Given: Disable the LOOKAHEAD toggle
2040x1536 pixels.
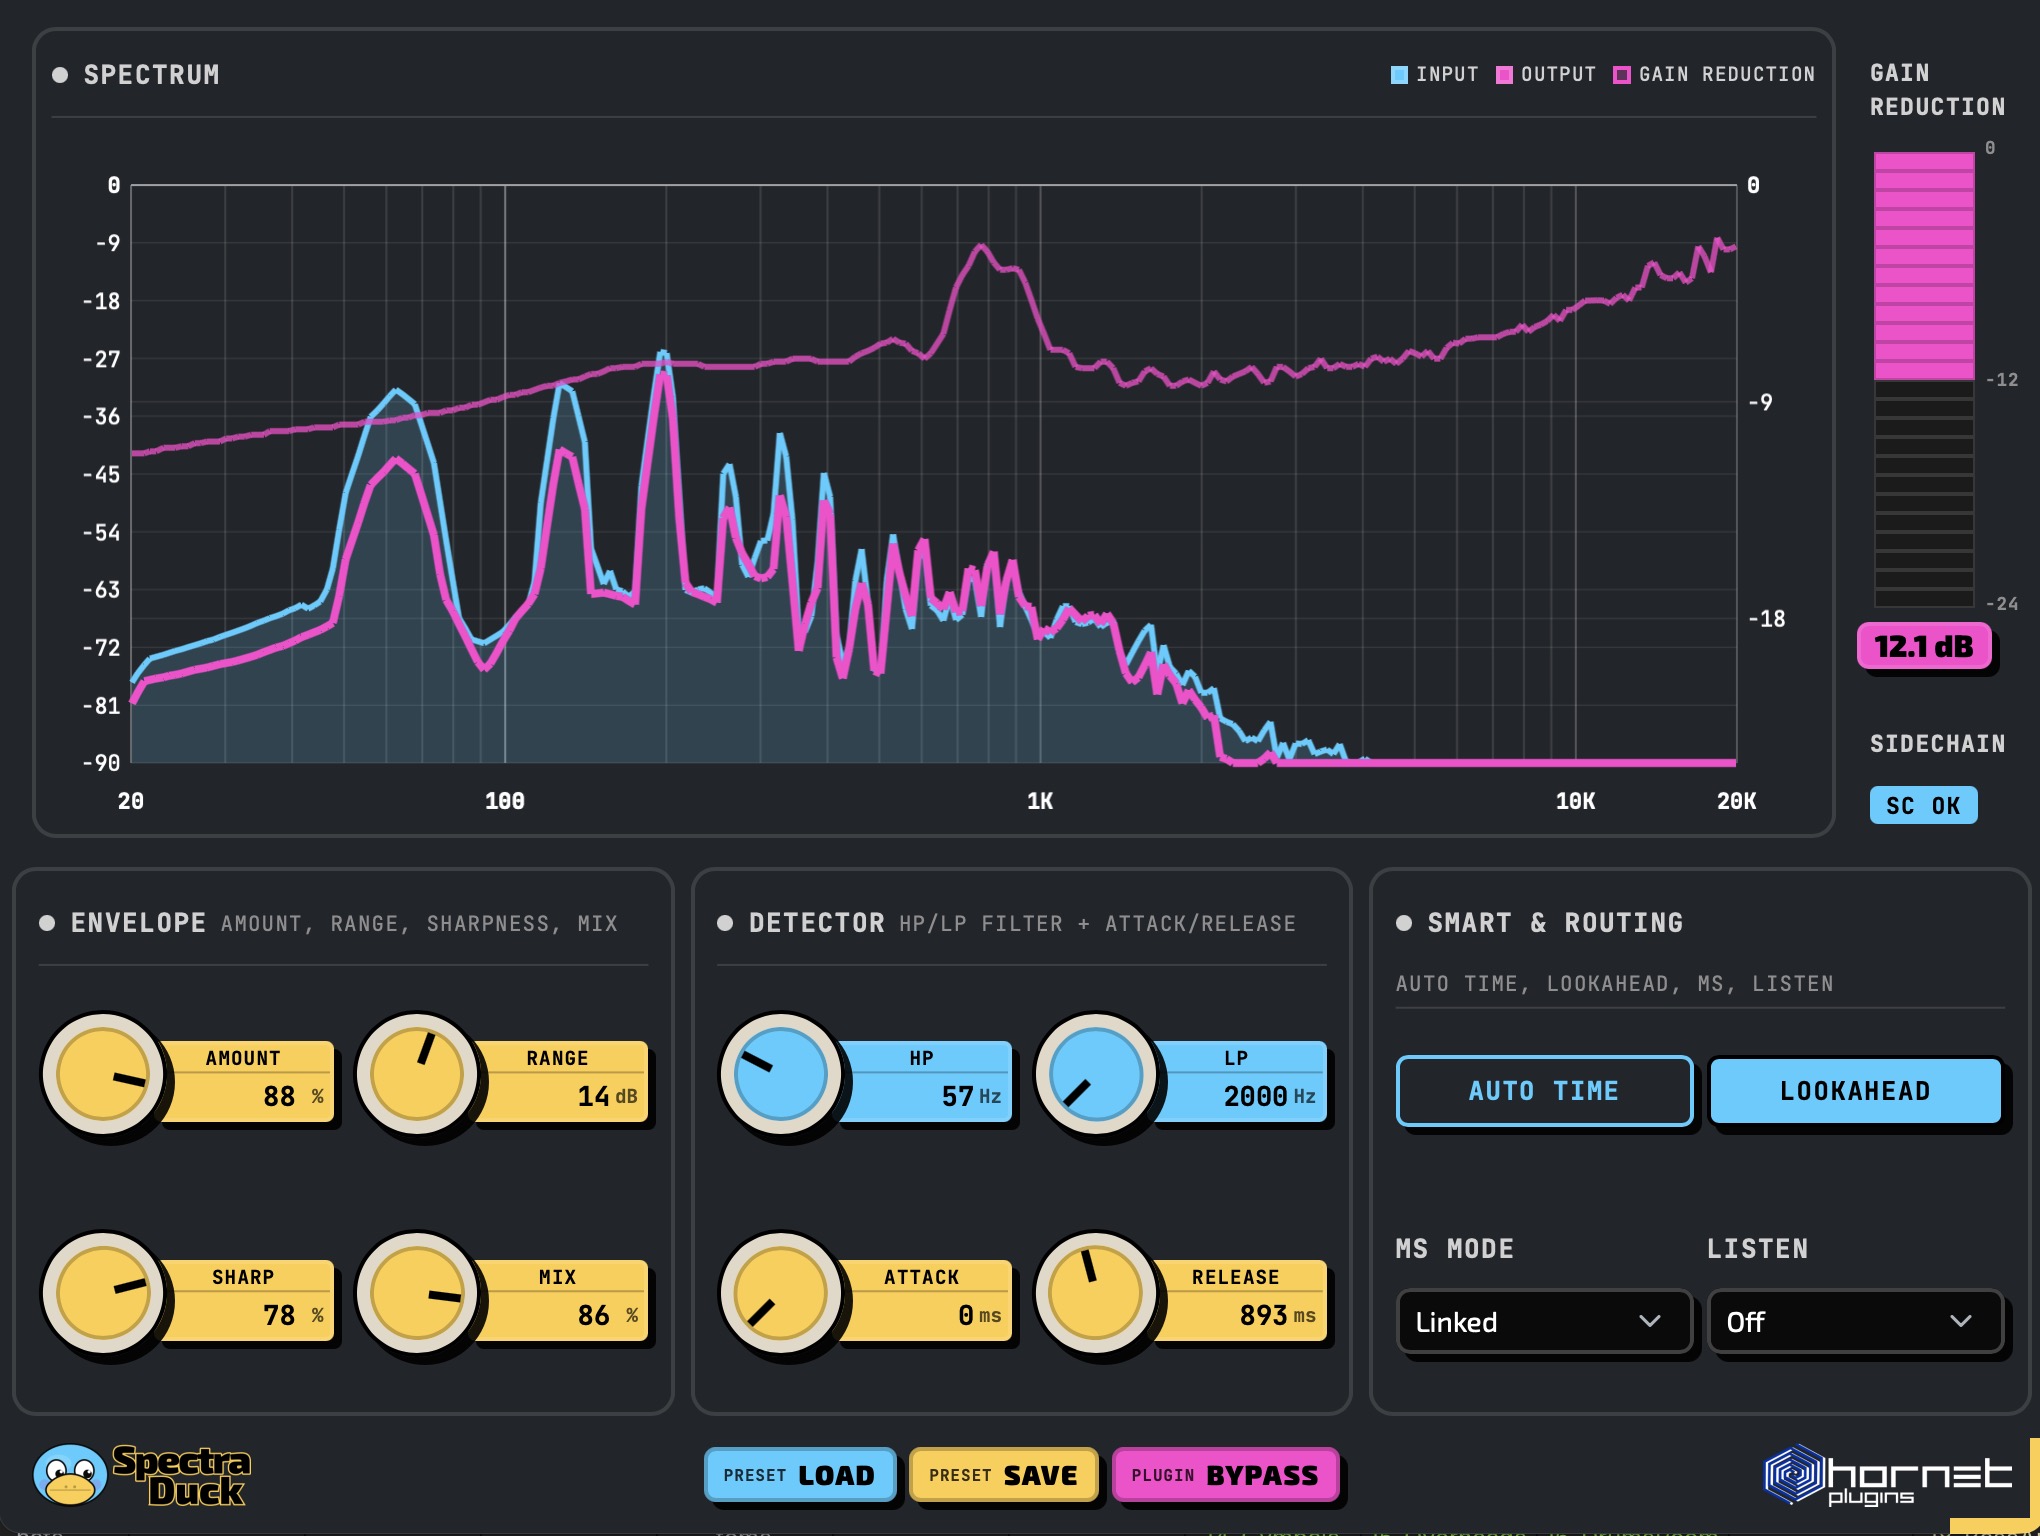Looking at the screenshot, I should point(1856,1091).
